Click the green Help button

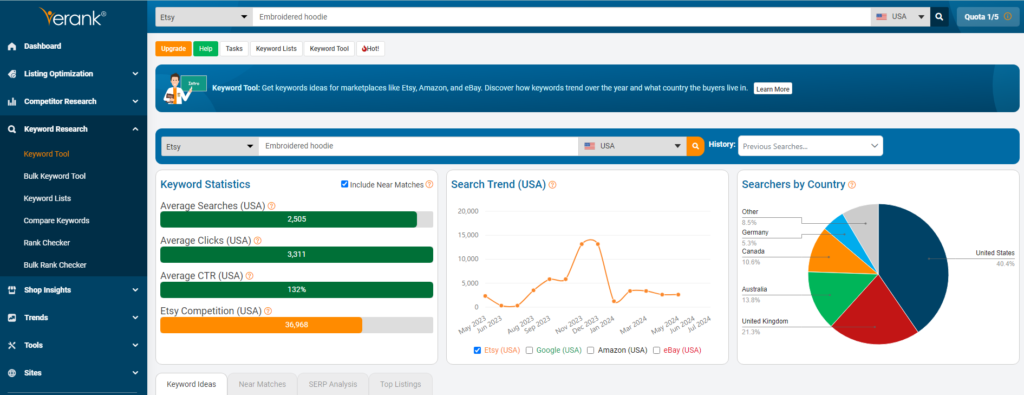point(206,49)
